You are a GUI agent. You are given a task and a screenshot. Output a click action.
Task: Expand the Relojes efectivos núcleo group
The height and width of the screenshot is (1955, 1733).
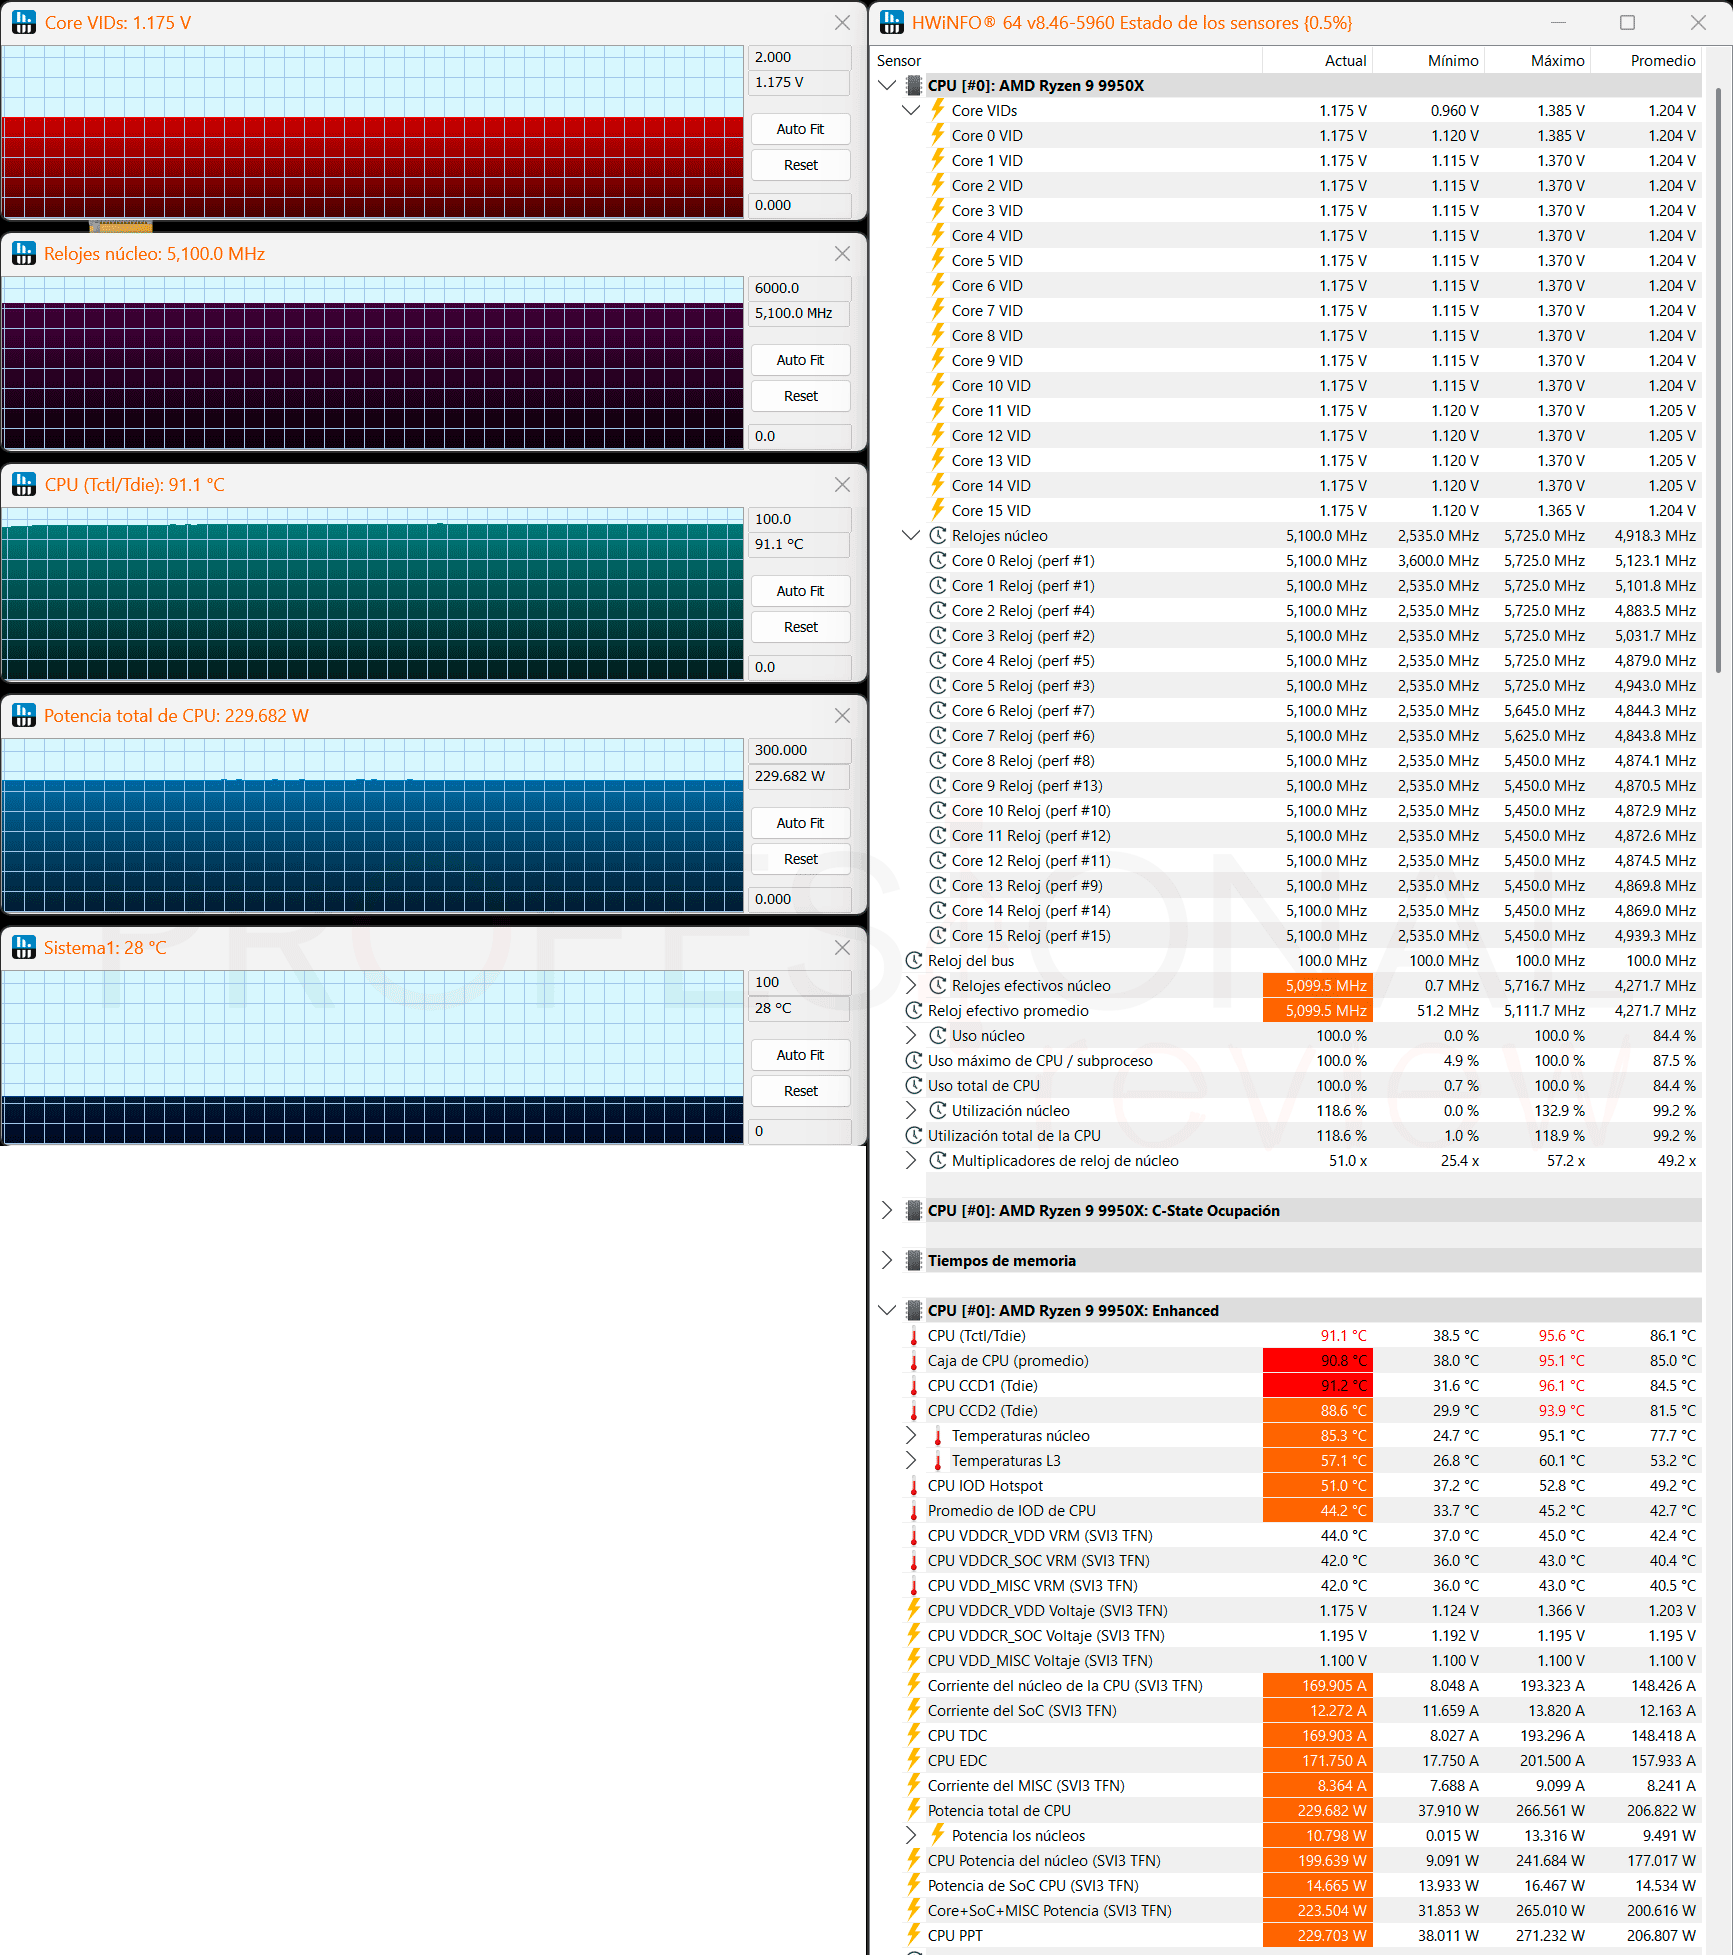[911, 985]
